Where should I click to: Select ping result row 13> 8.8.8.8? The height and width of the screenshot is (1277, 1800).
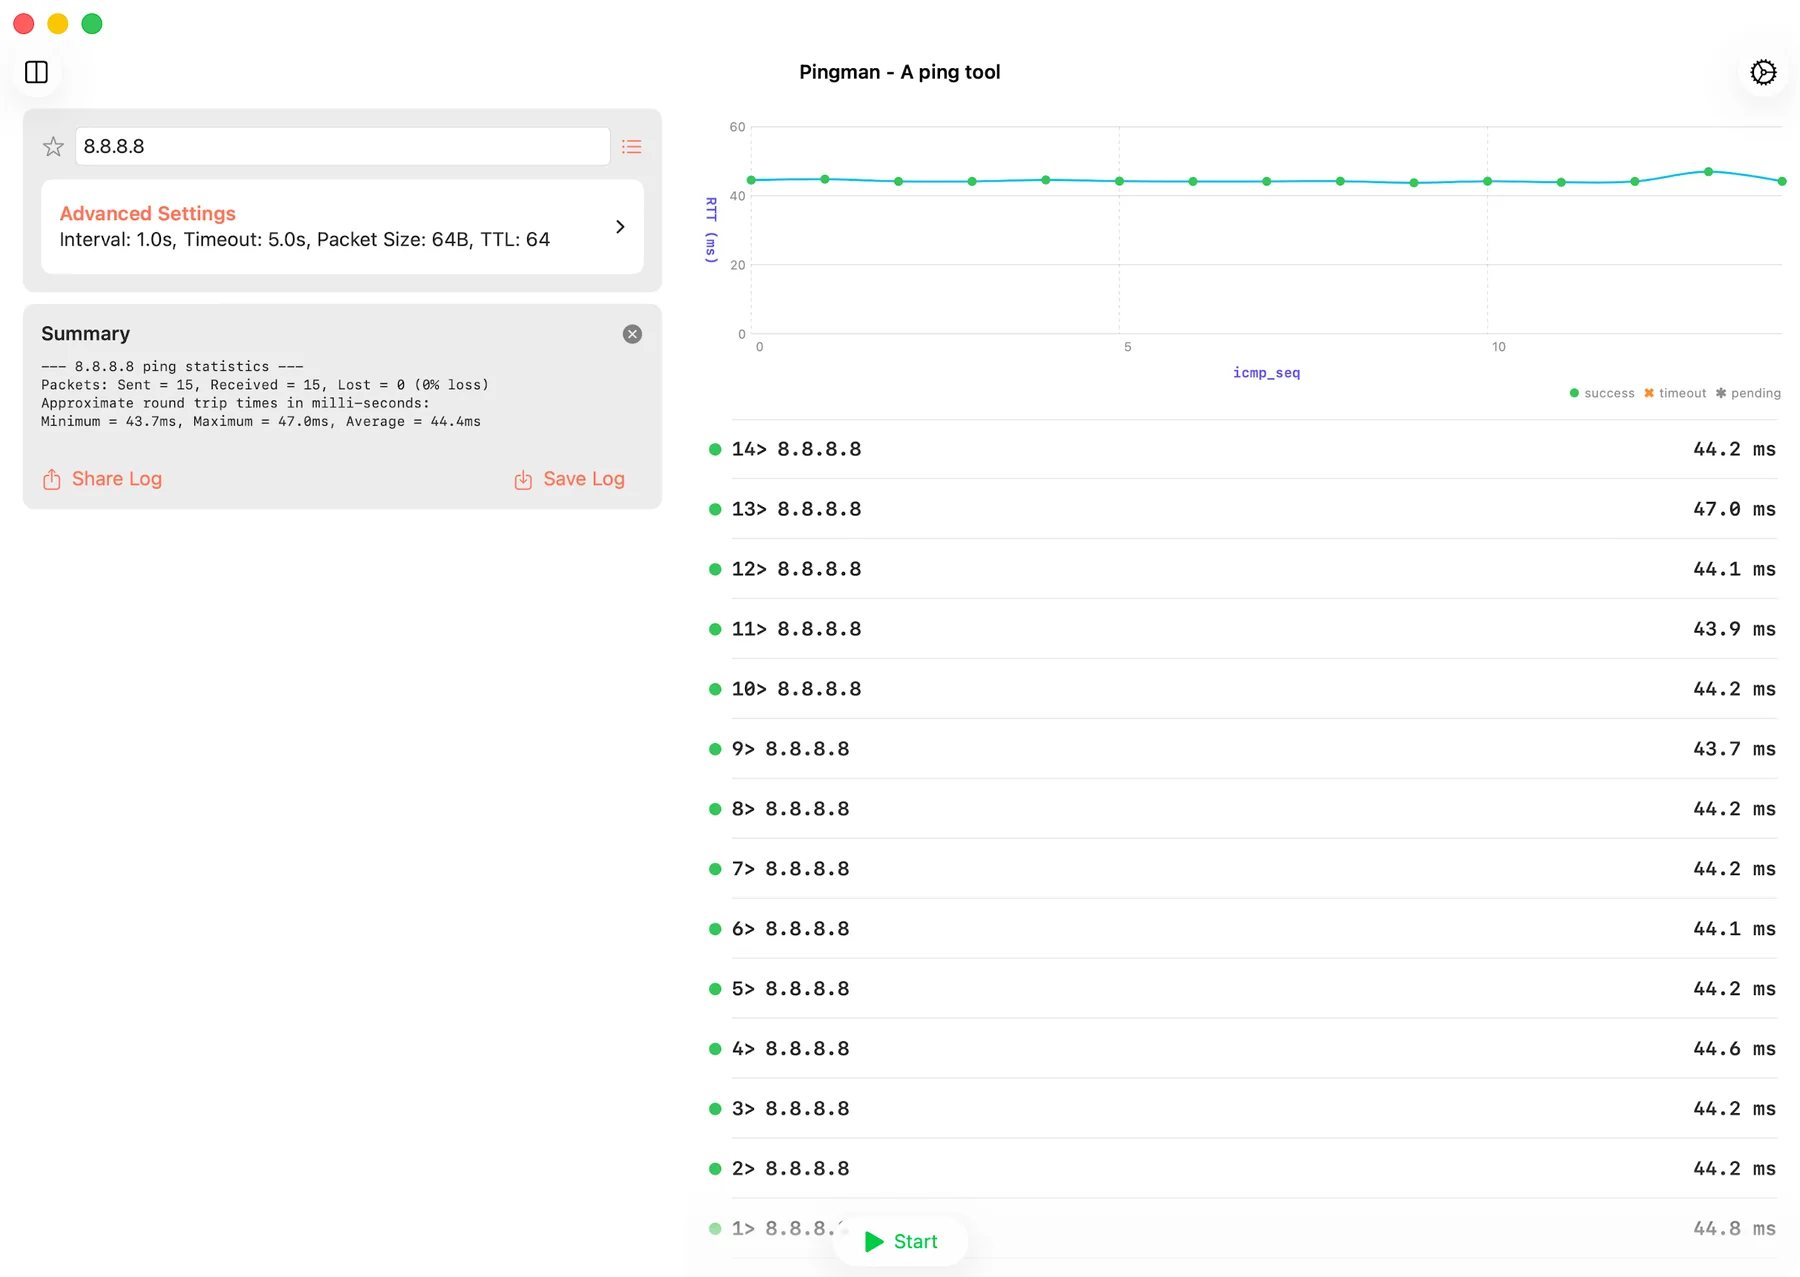click(x=1242, y=509)
